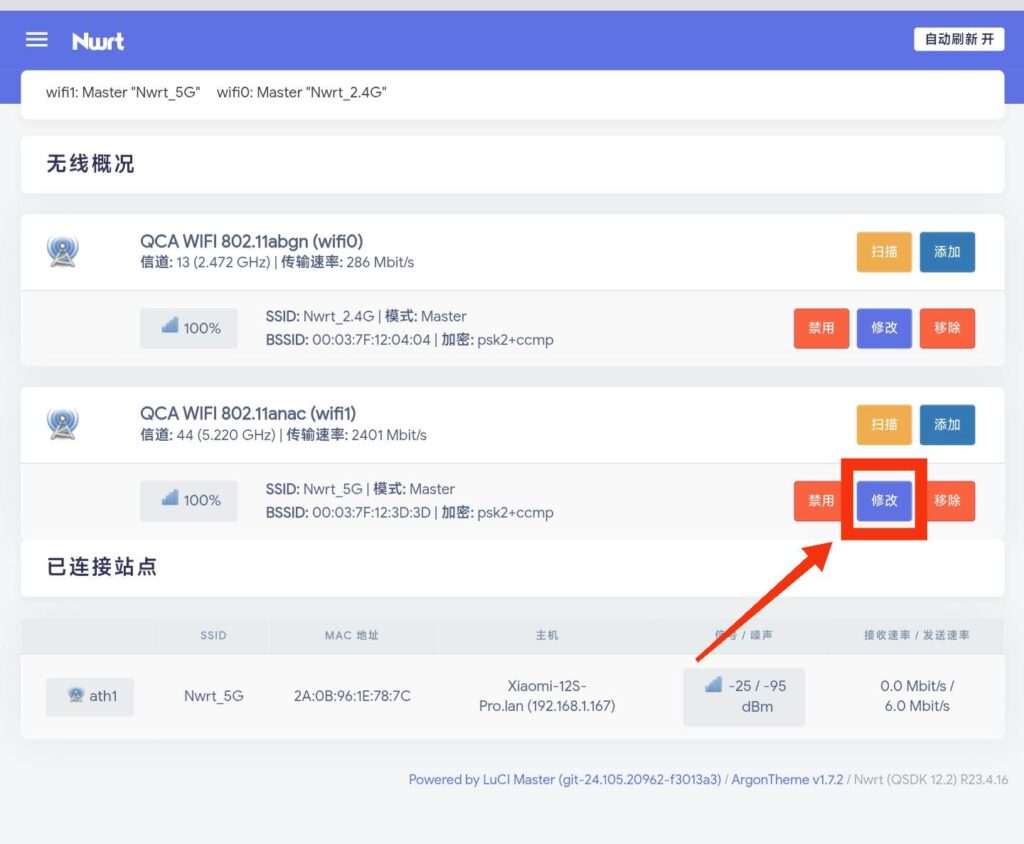Viewport: 1024px width, 844px height.
Task: Remove the Nwrt_2.4G network
Action: click(947, 328)
